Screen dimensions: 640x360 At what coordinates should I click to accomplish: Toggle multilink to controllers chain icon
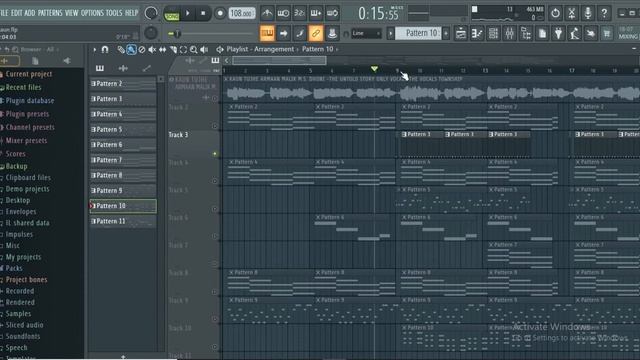(316, 33)
